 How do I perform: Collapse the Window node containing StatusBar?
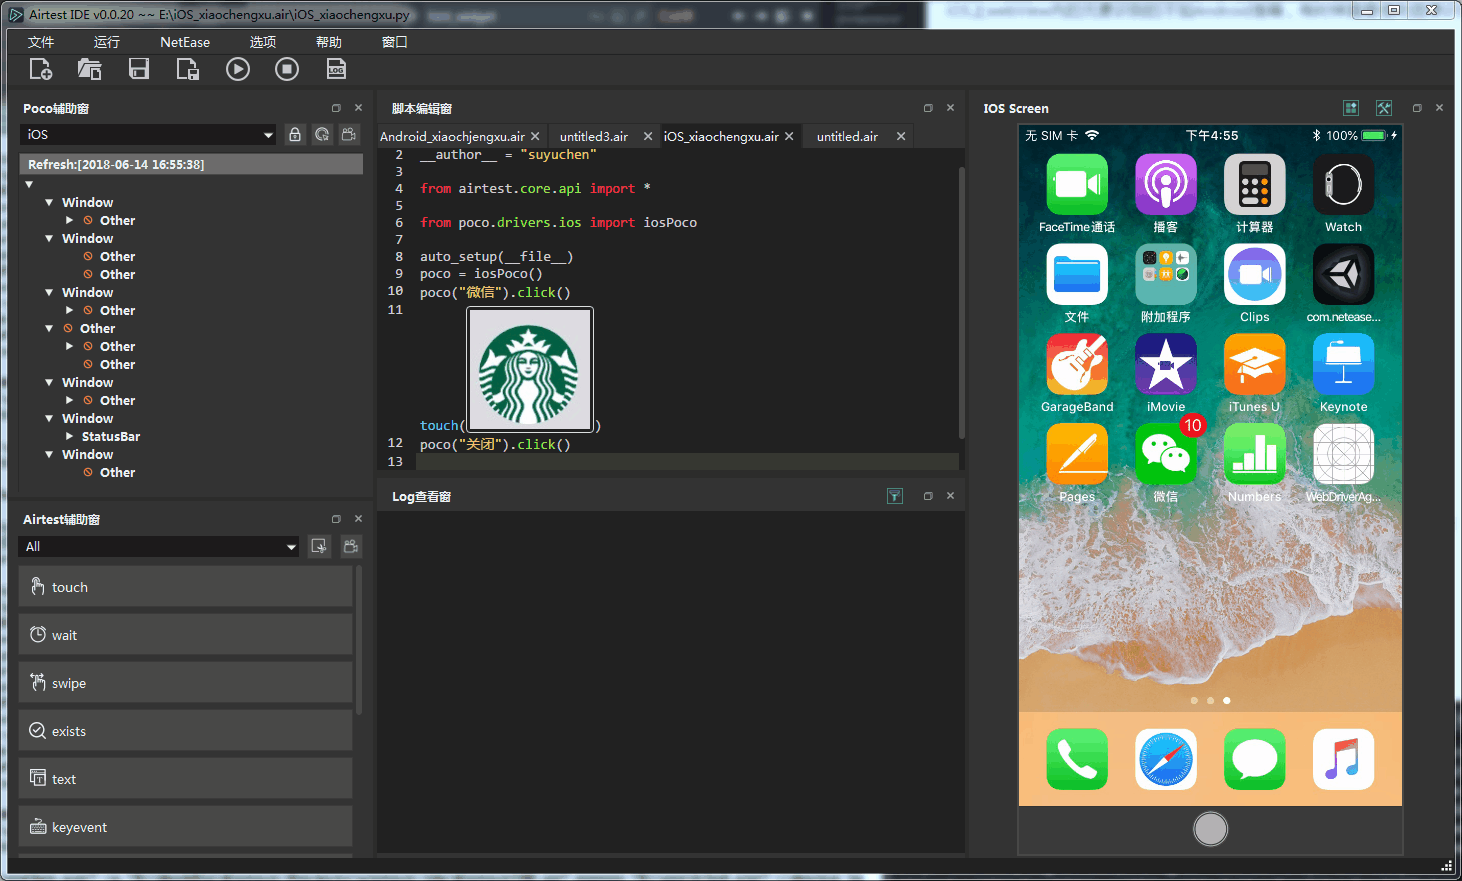coord(49,419)
